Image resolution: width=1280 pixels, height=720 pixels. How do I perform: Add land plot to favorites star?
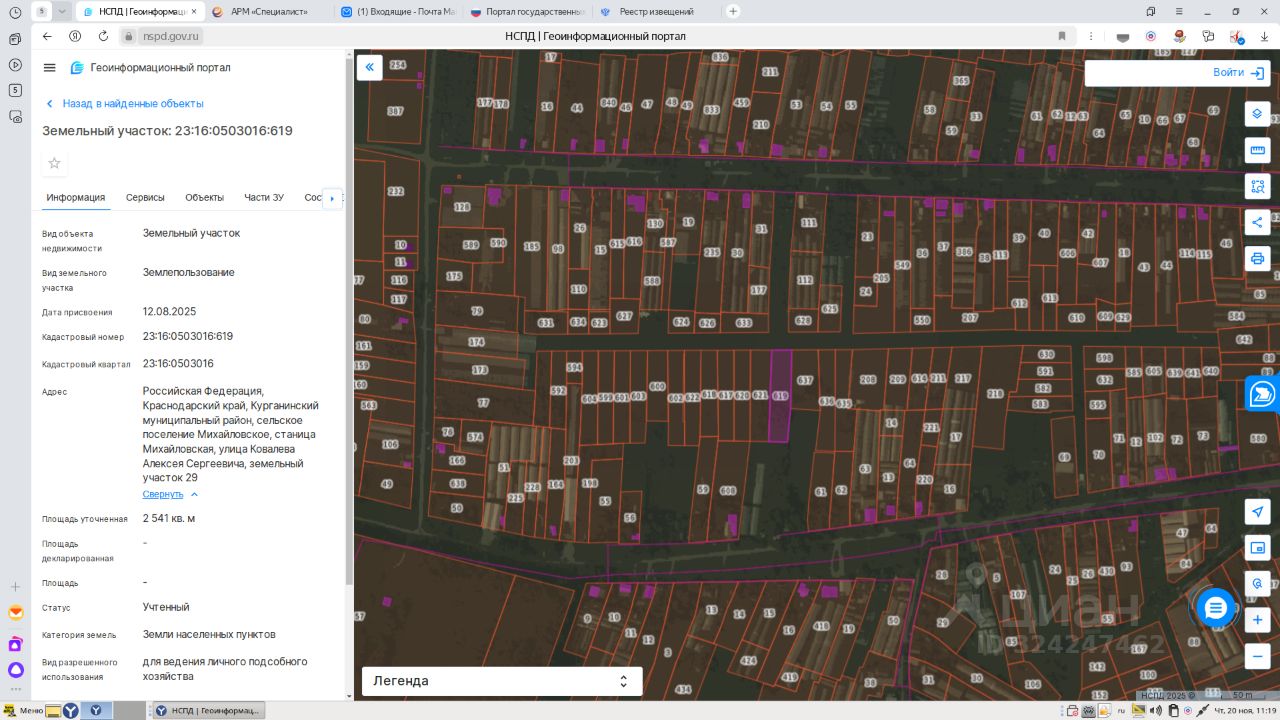[x=55, y=163]
